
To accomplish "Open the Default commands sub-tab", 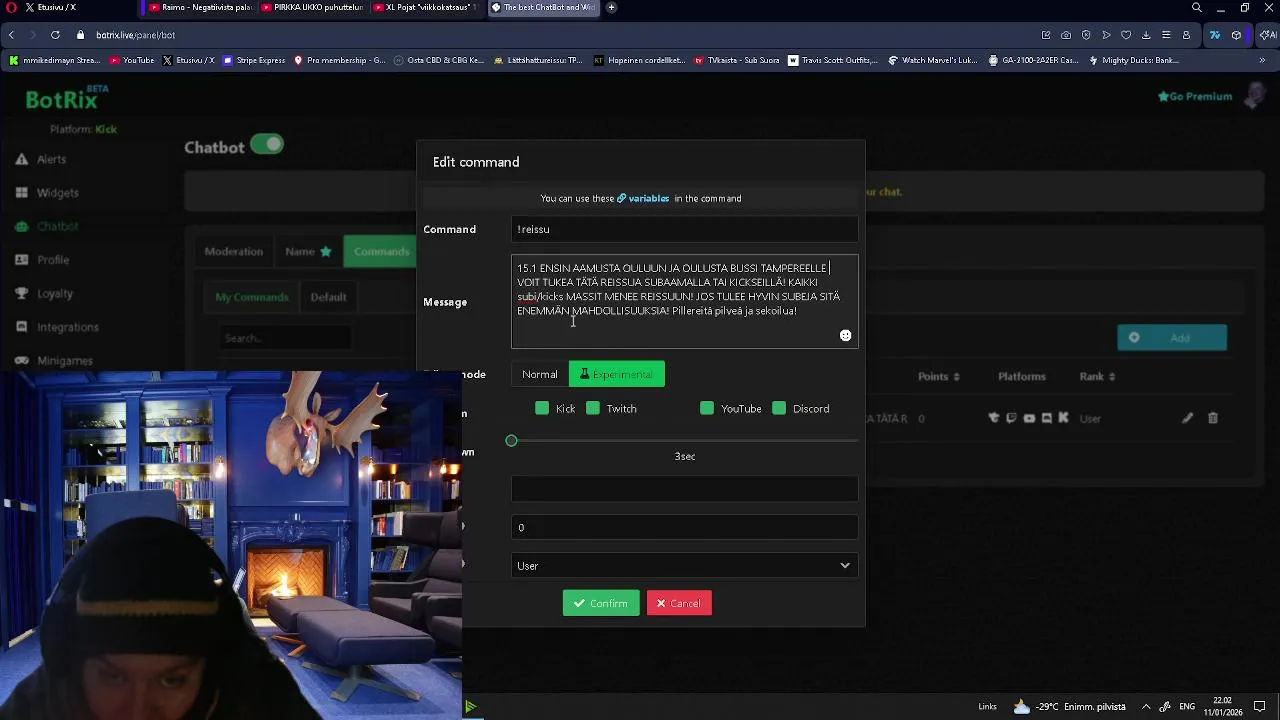I will coord(328,297).
